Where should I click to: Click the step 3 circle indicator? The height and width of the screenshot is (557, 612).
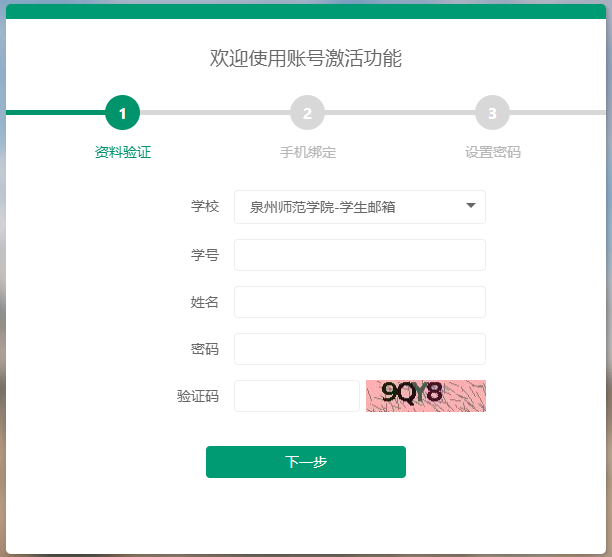492,113
